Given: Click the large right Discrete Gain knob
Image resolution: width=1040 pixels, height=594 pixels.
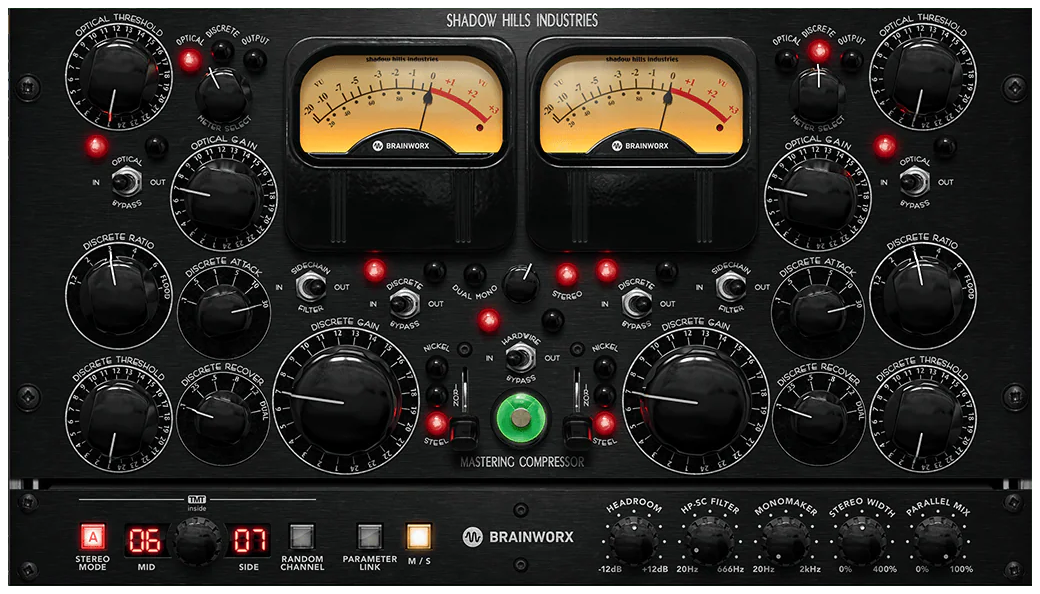Looking at the screenshot, I should tap(696, 400).
